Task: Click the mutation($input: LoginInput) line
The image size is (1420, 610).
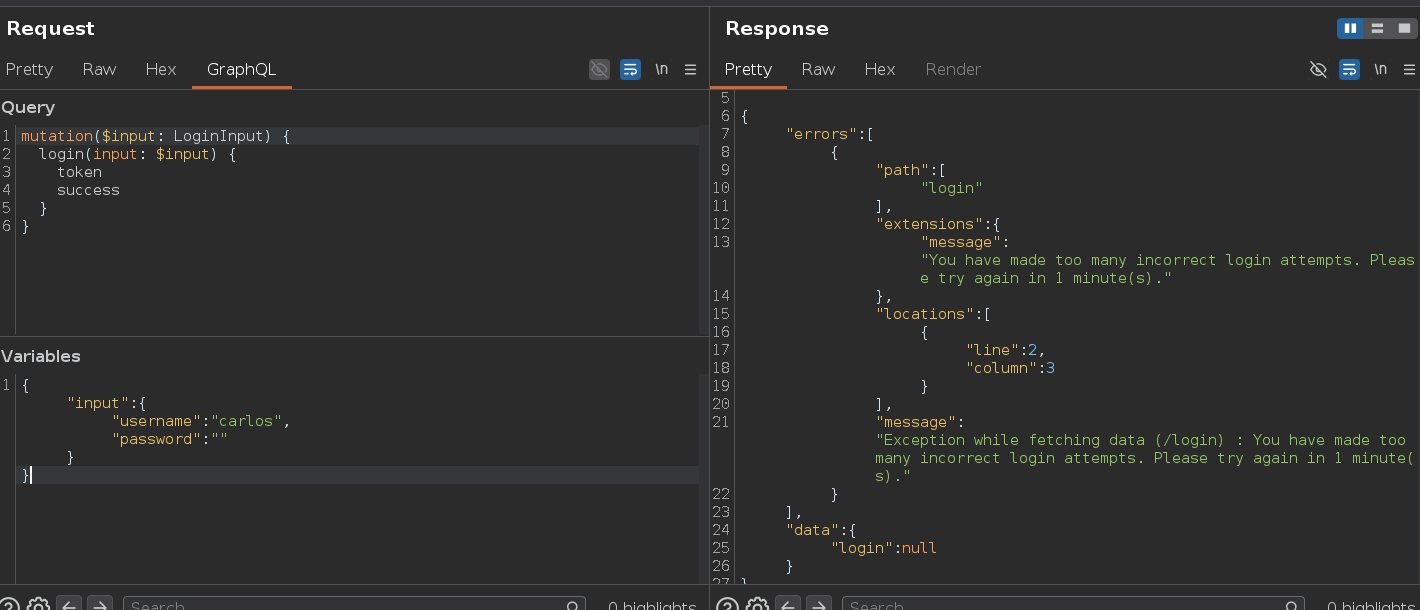Action: click(155, 136)
